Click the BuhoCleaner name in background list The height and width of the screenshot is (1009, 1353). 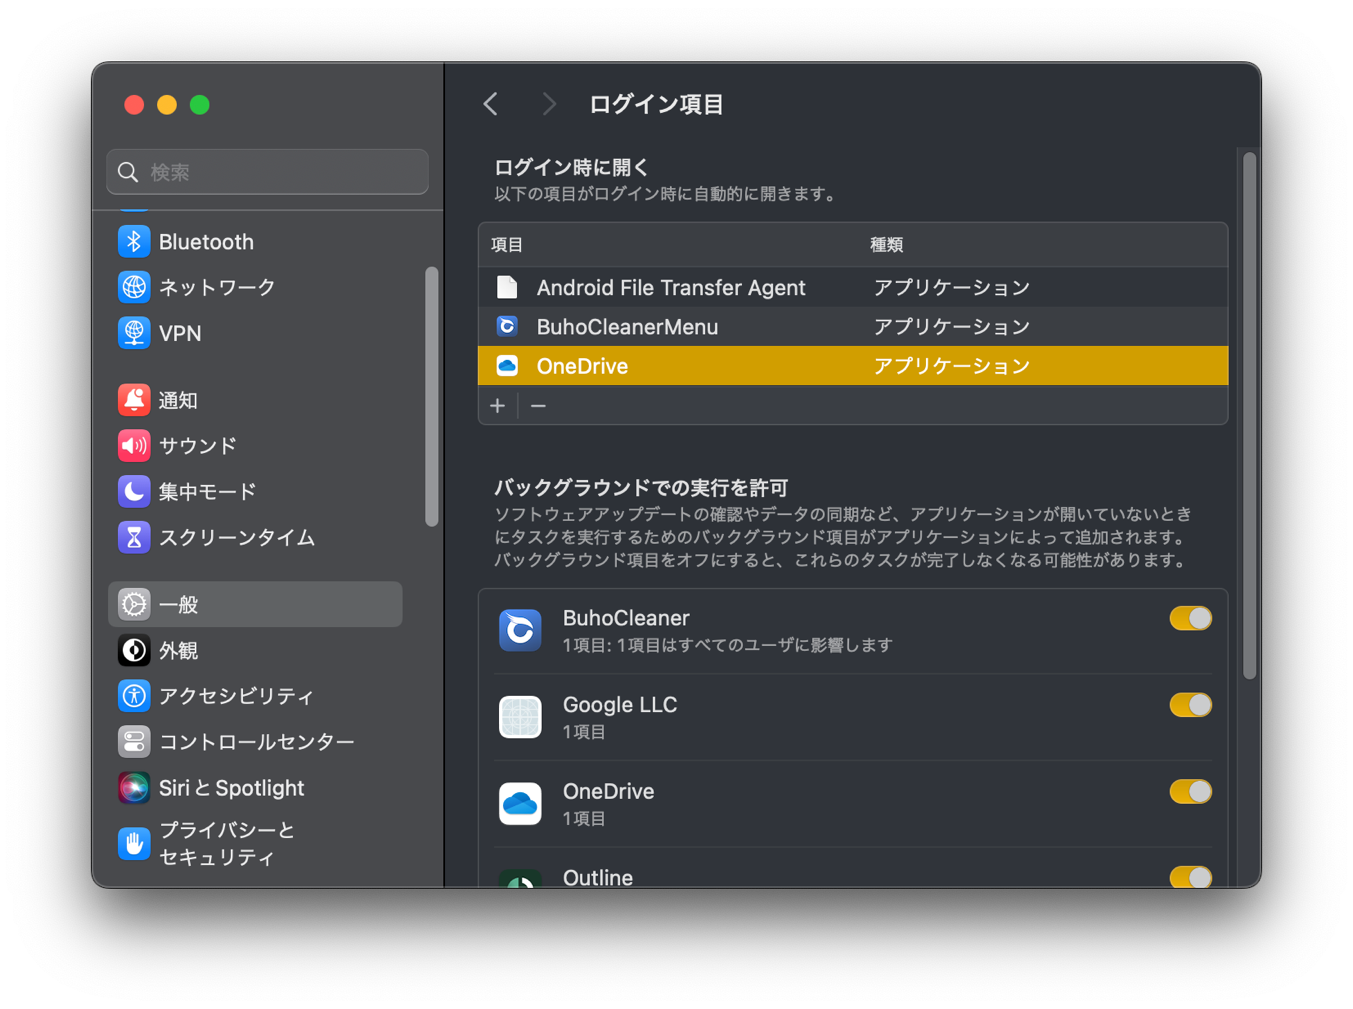(626, 618)
